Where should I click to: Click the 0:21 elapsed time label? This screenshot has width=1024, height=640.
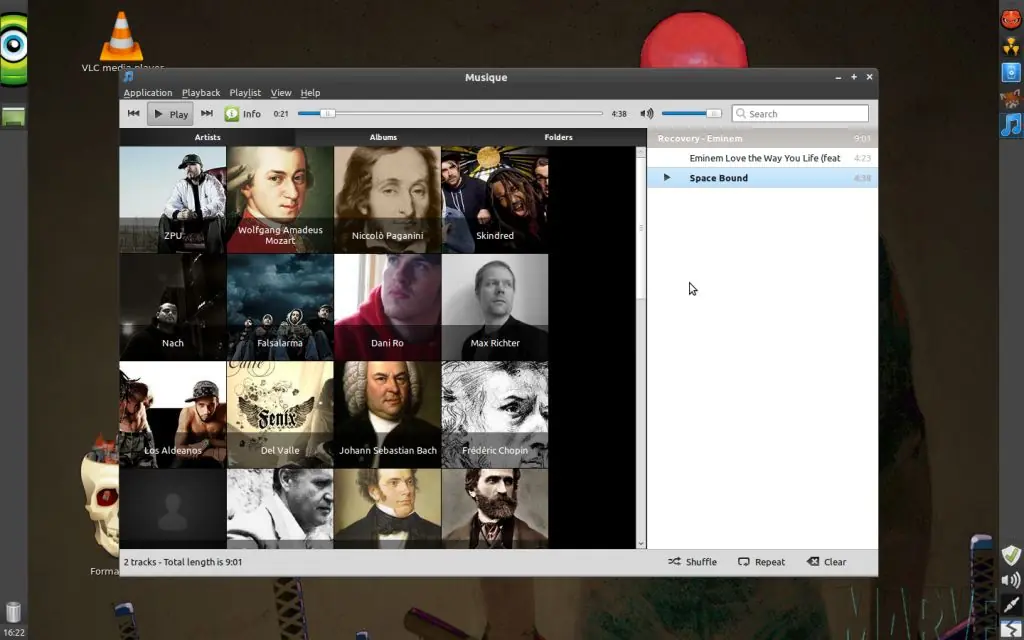tap(281, 114)
